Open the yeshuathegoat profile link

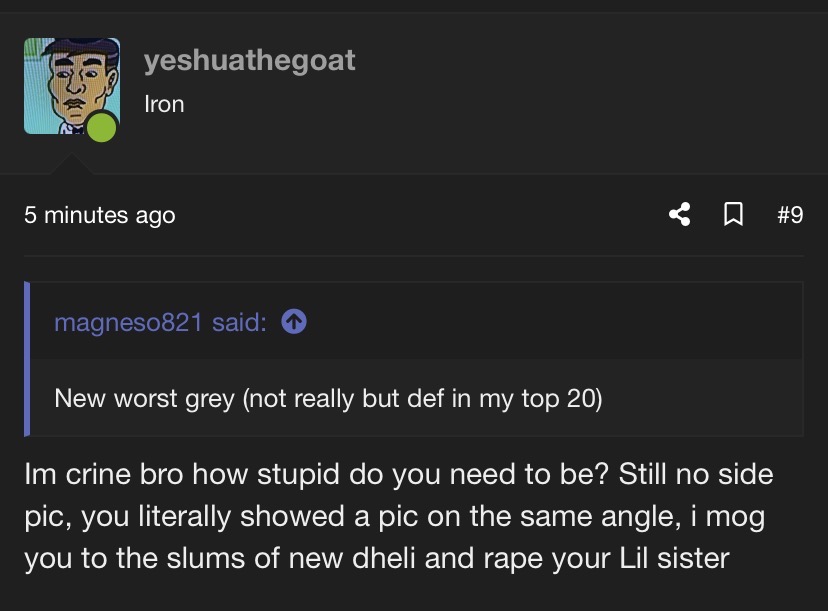[250, 60]
